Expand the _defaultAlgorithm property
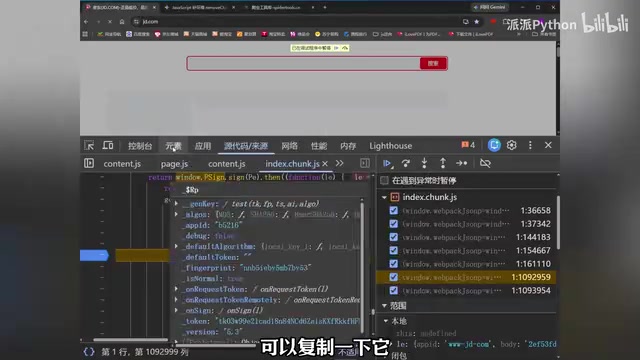 (x=176, y=246)
